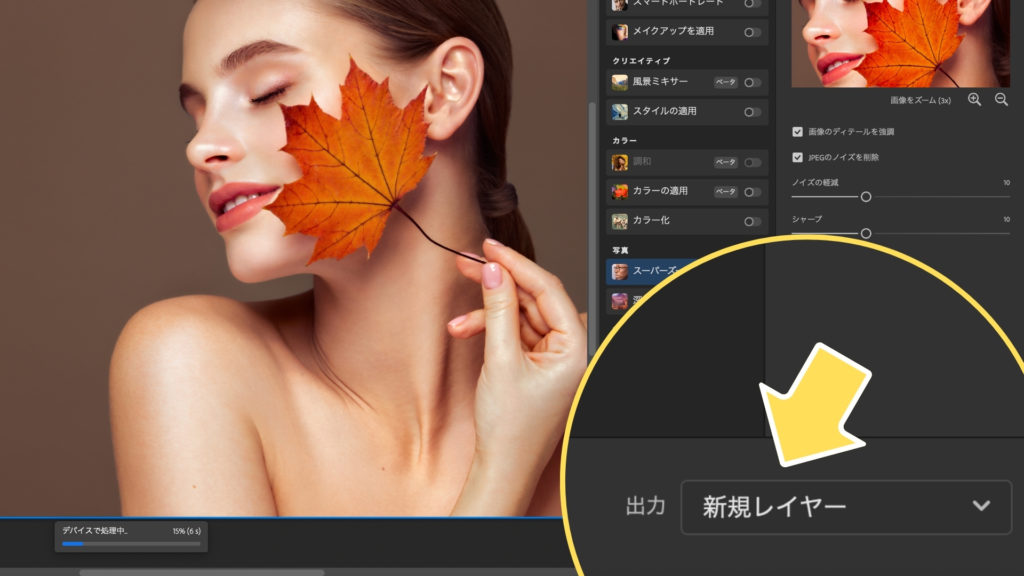Screen dimensions: 1024x576
Task: Select the カラー化 filter icon
Action: tap(620, 221)
